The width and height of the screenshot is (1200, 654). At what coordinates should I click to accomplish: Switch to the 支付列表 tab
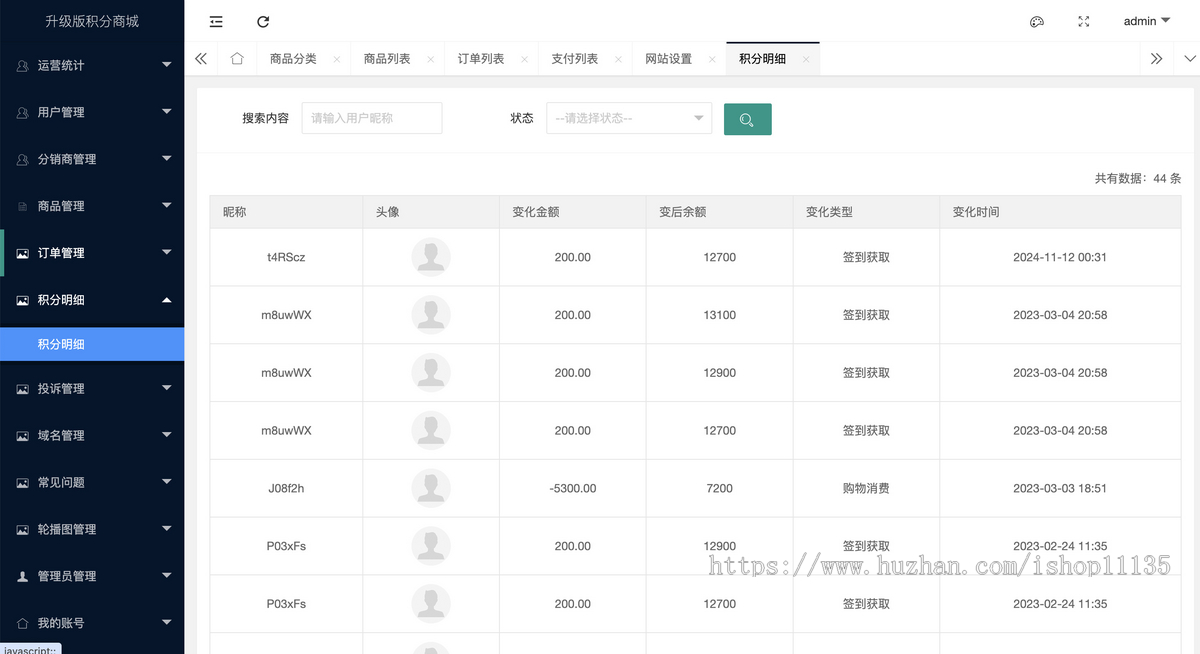point(575,59)
